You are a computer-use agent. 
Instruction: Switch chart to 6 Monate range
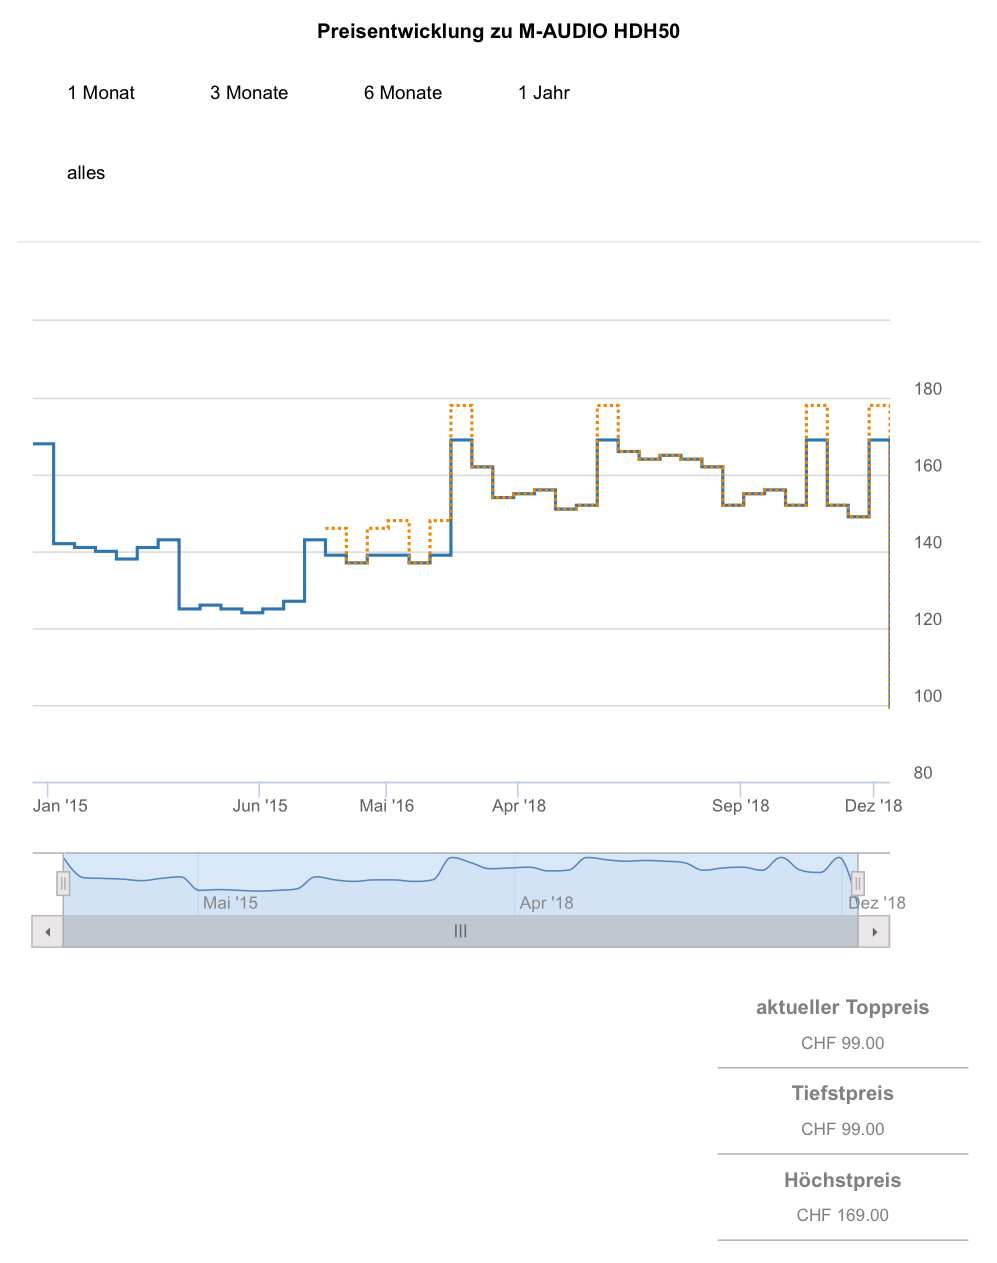click(403, 93)
